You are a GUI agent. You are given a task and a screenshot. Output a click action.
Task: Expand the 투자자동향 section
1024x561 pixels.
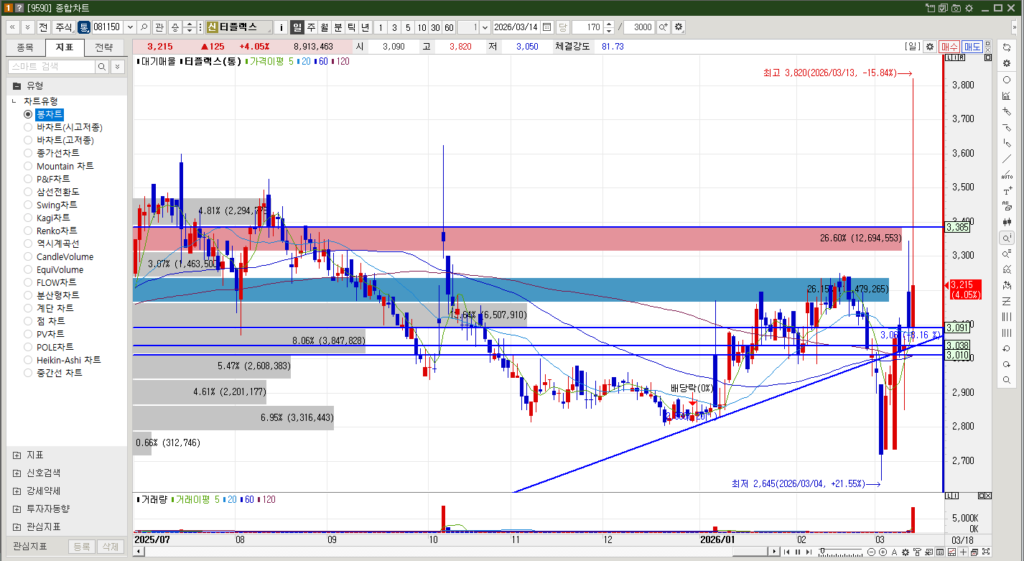(17, 508)
